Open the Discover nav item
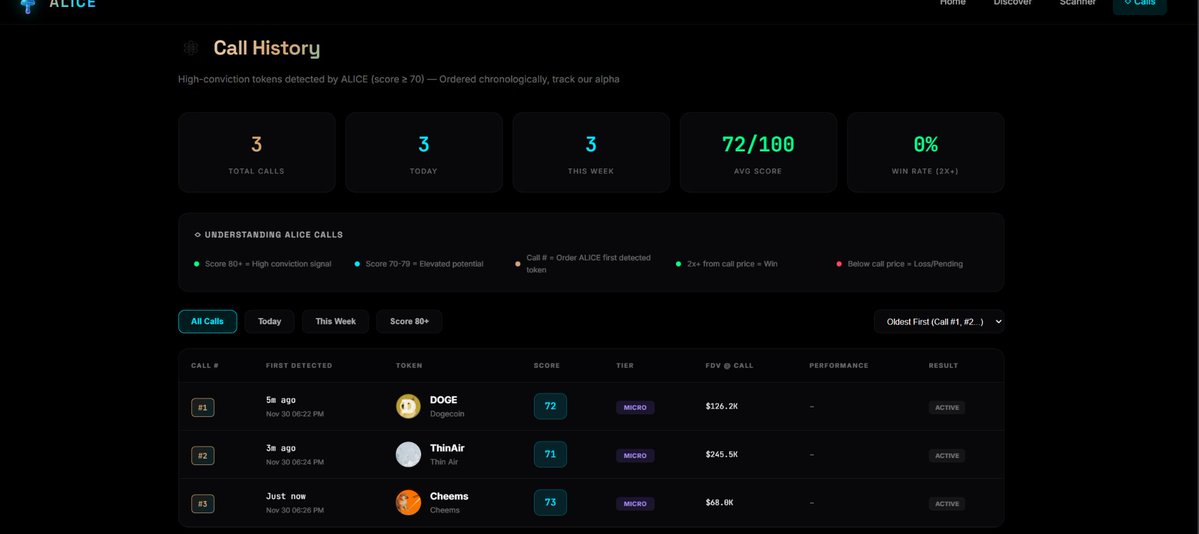This screenshot has height=534, width=1199. tap(1012, 3)
